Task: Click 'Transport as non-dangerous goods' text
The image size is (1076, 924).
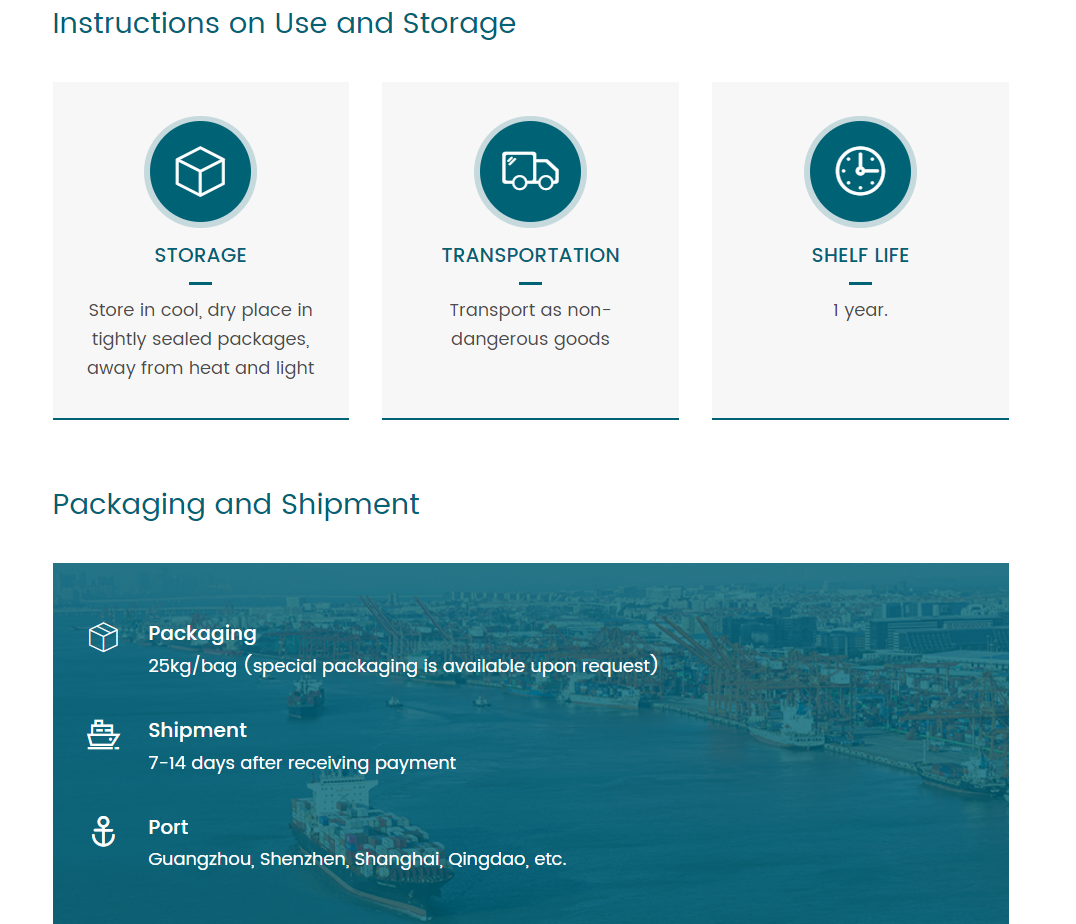Action: pos(530,325)
